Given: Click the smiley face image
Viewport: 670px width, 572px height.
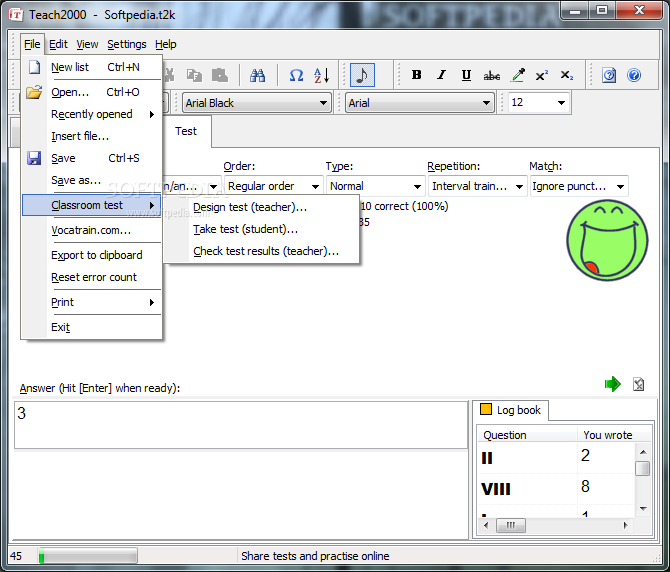Looking at the screenshot, I should click(x=607, y=240).
